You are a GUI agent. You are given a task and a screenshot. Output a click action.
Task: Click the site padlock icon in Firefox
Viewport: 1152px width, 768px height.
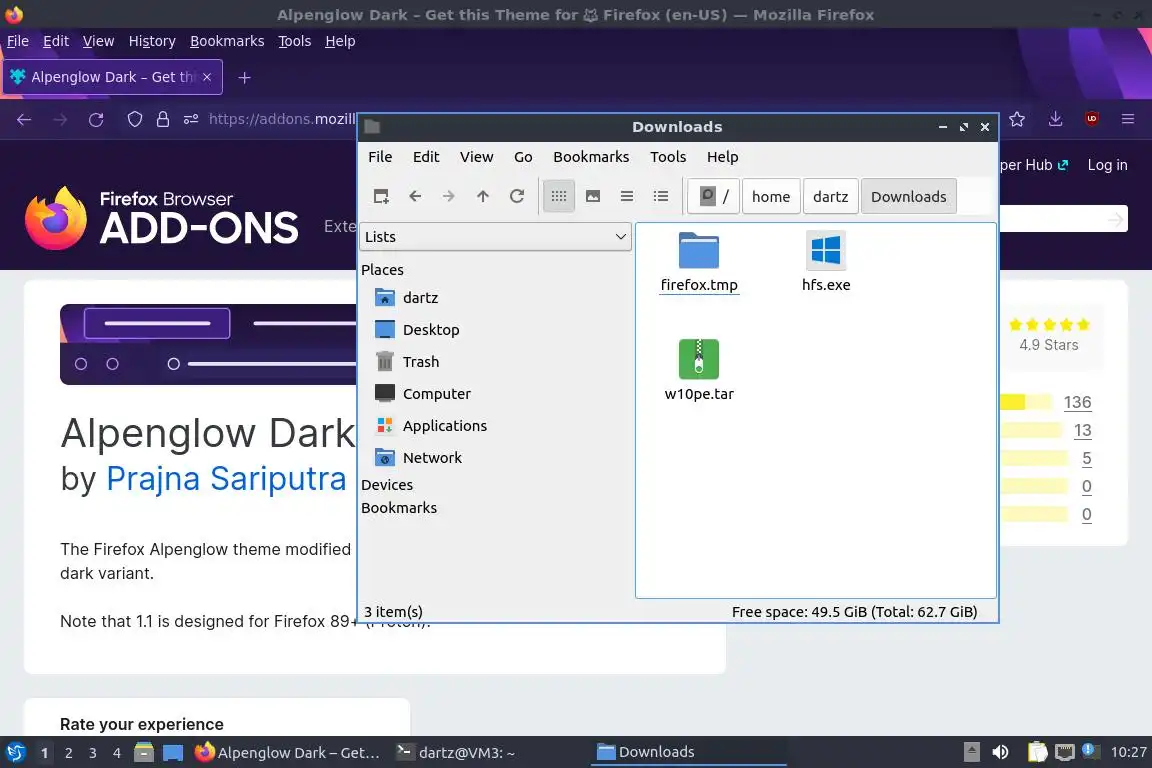[x=163, y=119]
